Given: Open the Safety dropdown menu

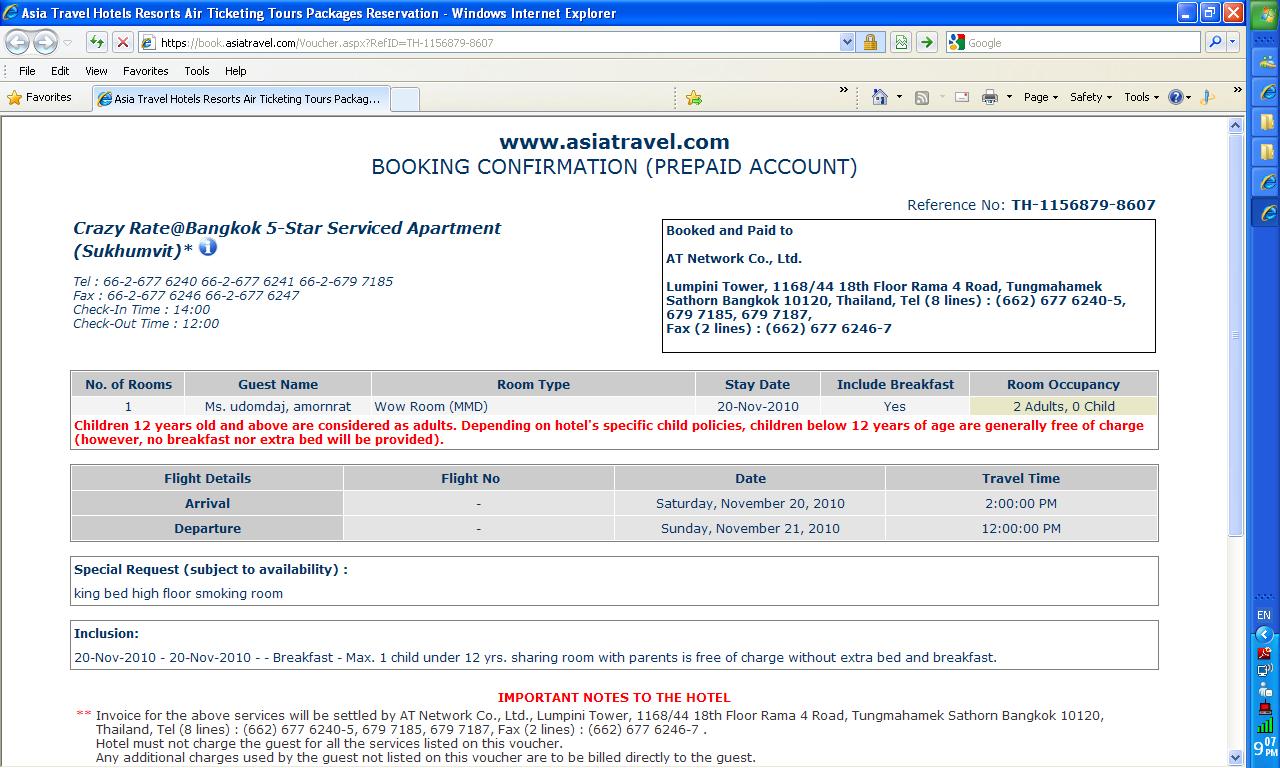Looking at the screenshot, I should (x=1091, y=97).
